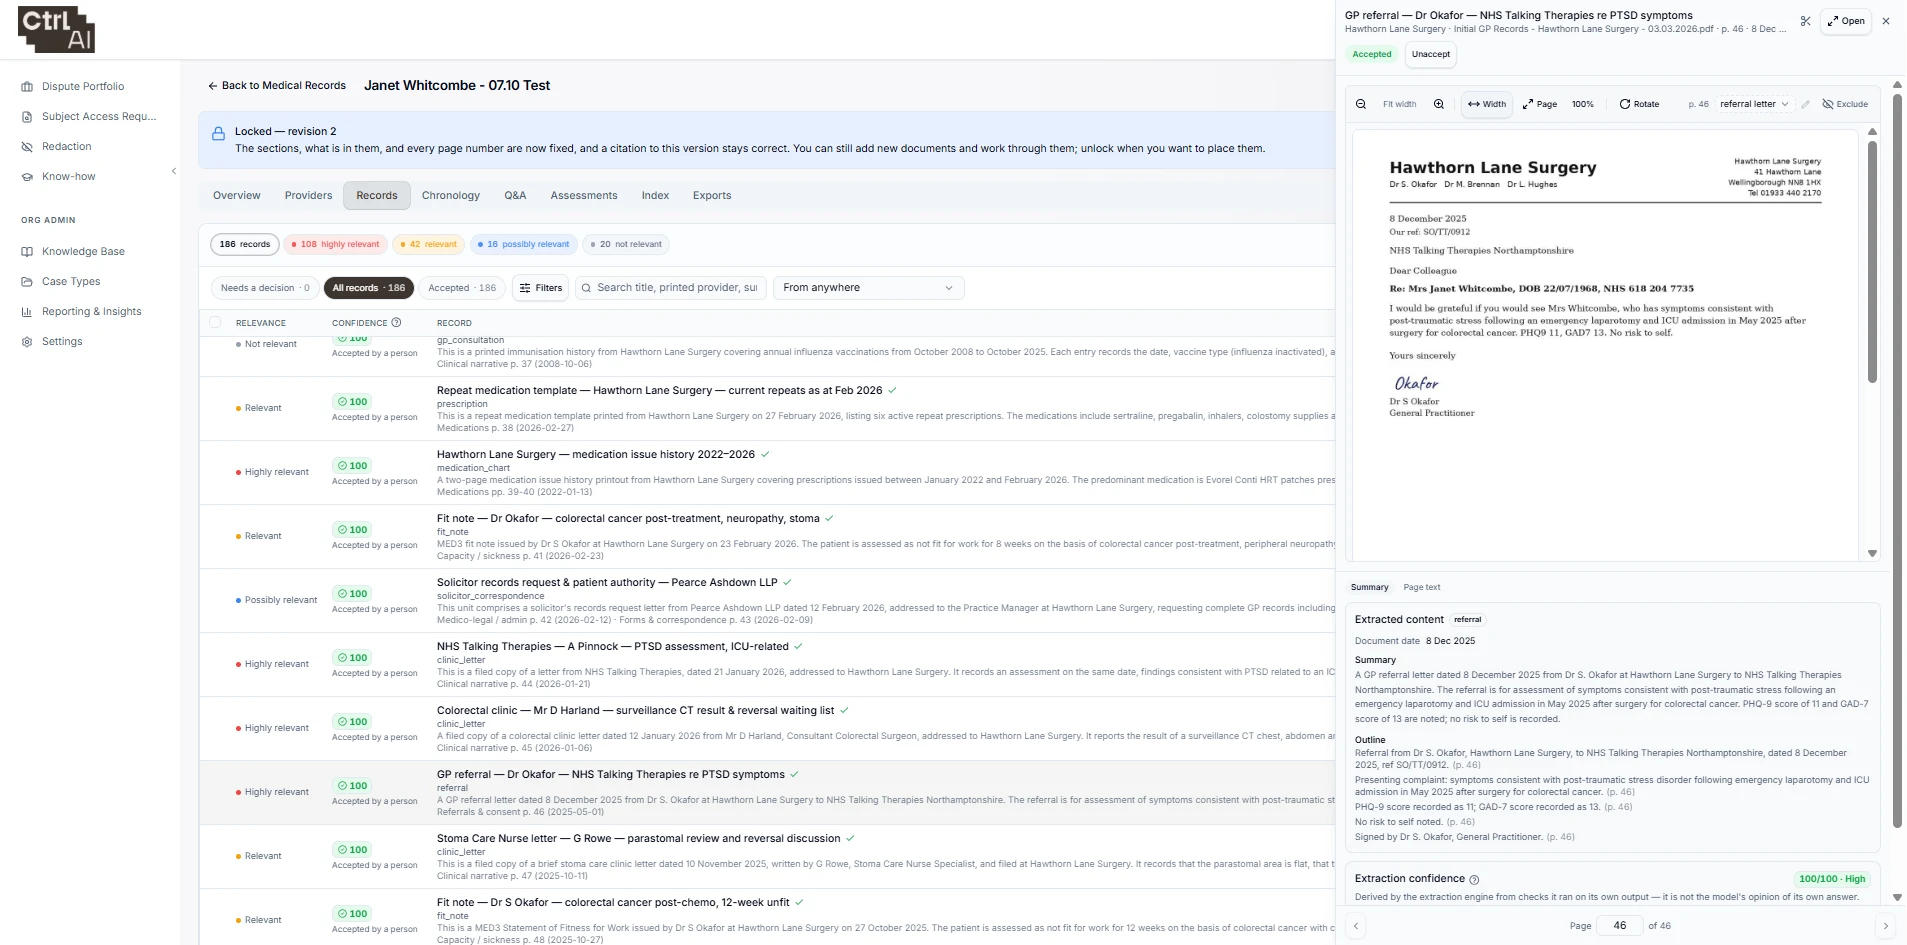Exclude this page from the record
Image resolution: width=1907 pixels, height=945 pixels.
tap(1845, 104)
